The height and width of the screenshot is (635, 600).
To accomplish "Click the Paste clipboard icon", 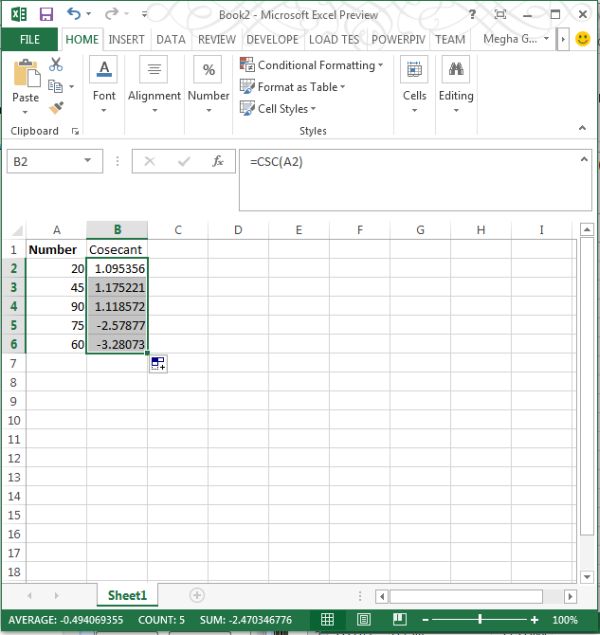I will pos(27,73).
